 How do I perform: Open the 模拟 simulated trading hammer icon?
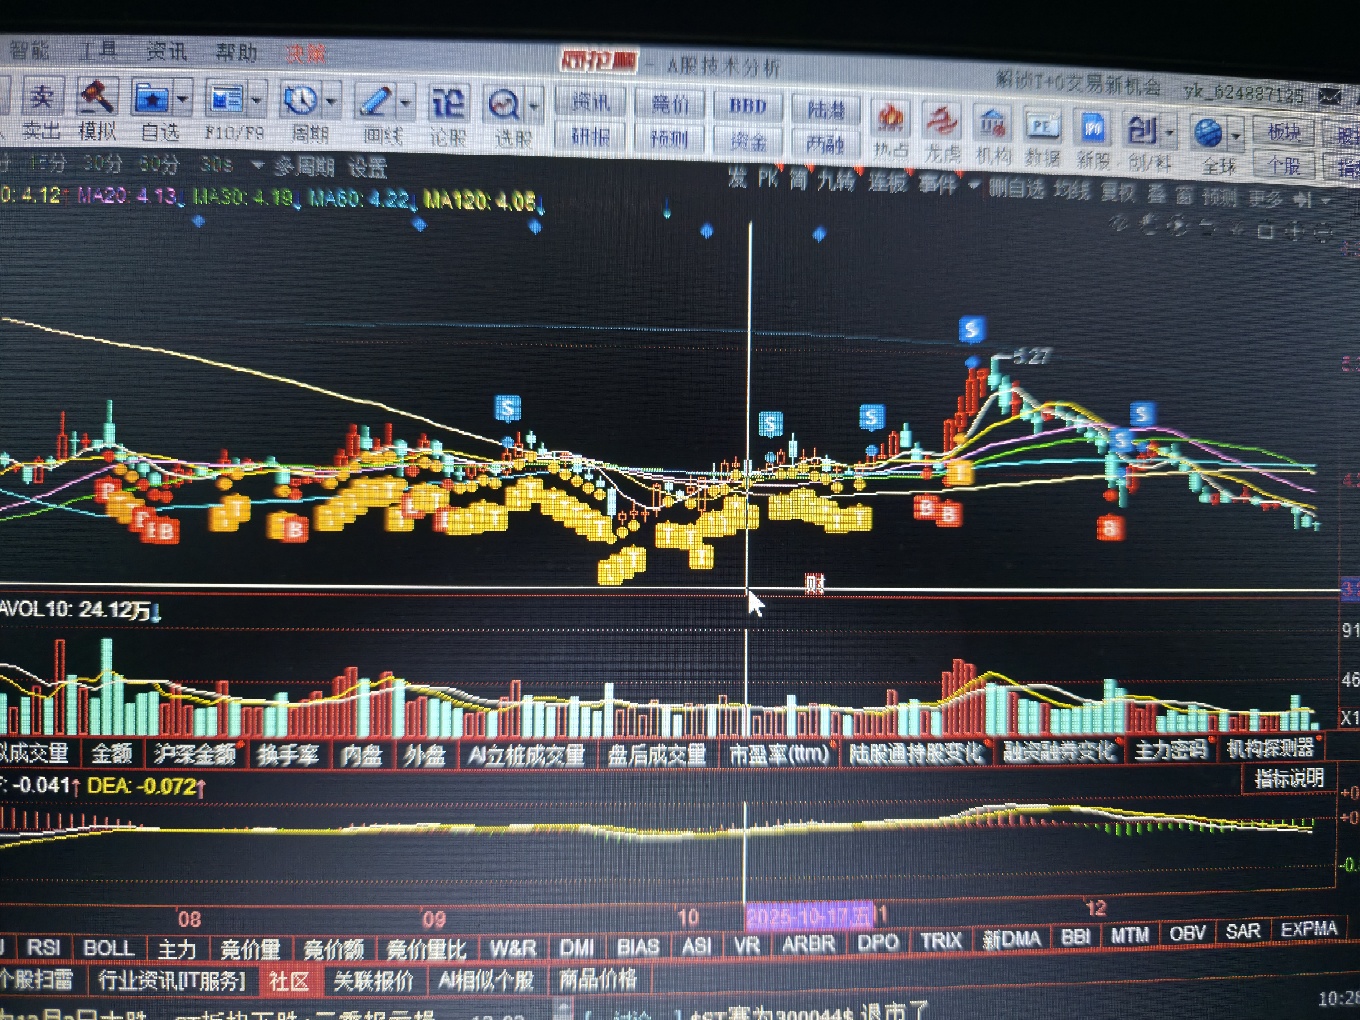point(96,98)
